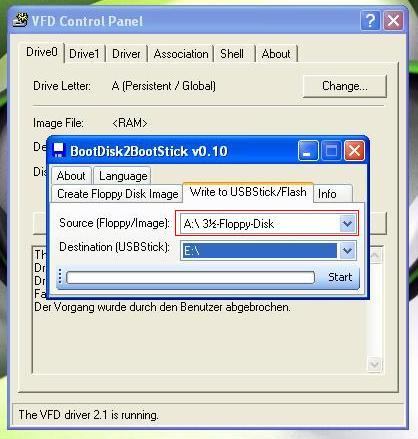Click the Start button

click(x=340, y=277)
